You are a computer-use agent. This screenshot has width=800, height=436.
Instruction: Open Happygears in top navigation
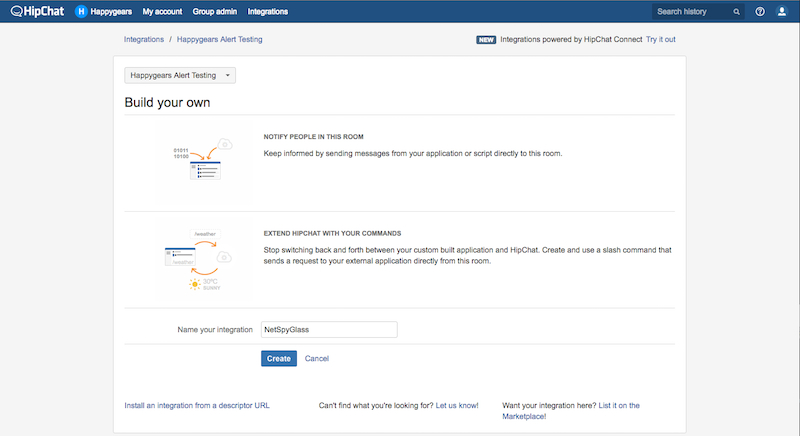pyautogui.click(x=111, y=11)
